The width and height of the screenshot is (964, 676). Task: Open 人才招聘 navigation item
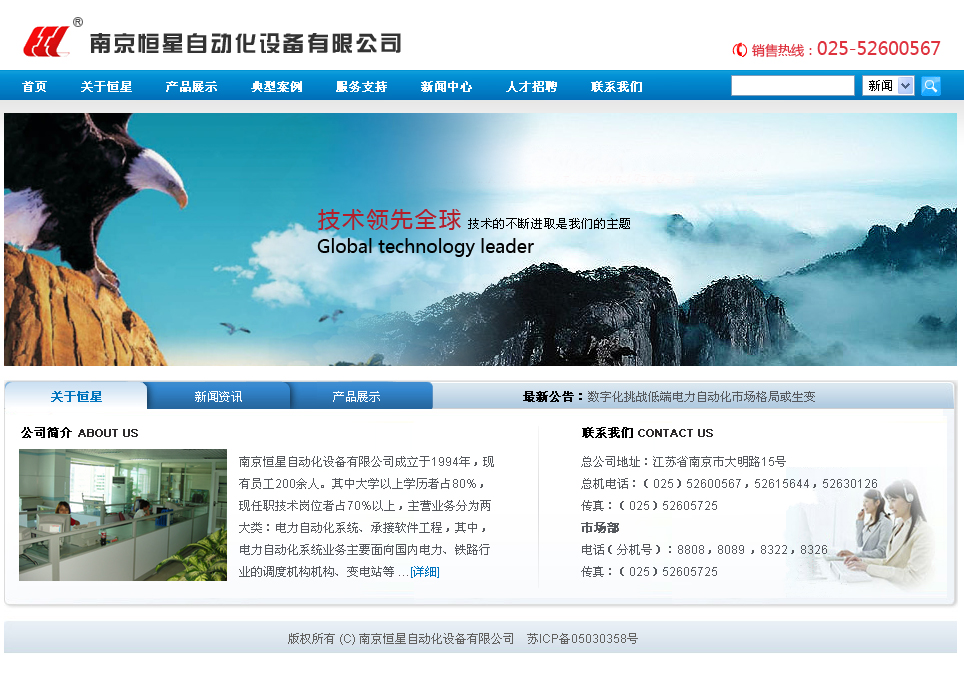coord(531,87)
